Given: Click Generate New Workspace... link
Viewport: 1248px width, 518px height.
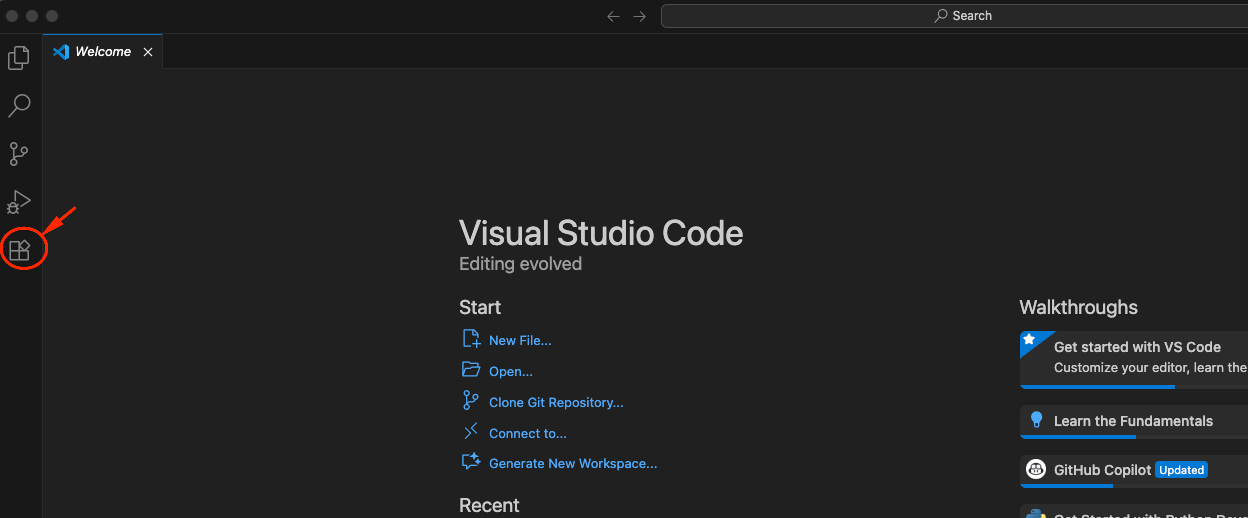Looking at the screenshot, I should (x=573, y=464).
